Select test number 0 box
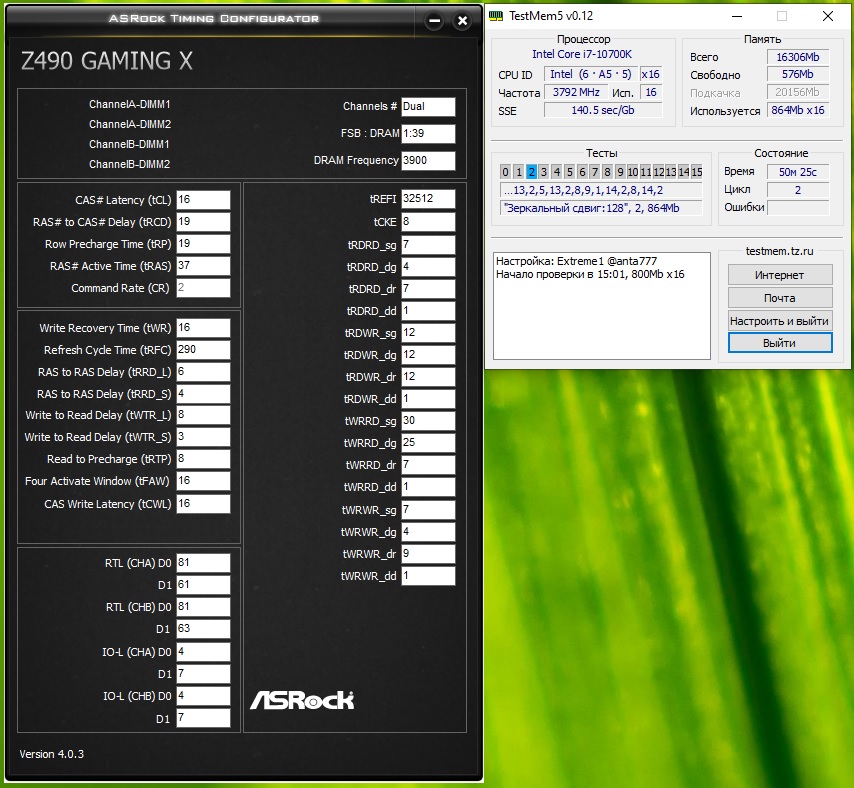The width and height of the screenshot is (854, 788). coord(505,172)
